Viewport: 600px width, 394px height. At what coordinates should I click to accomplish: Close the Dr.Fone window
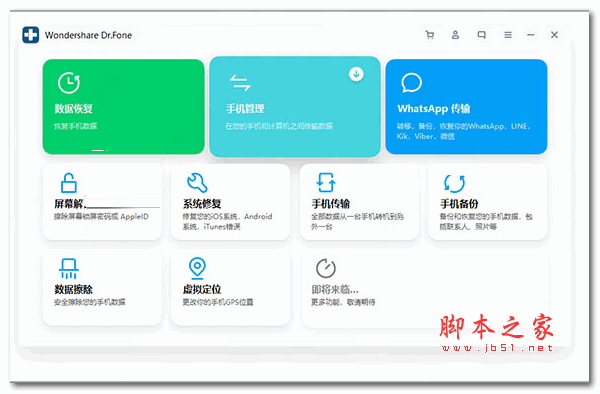point(554,35)
